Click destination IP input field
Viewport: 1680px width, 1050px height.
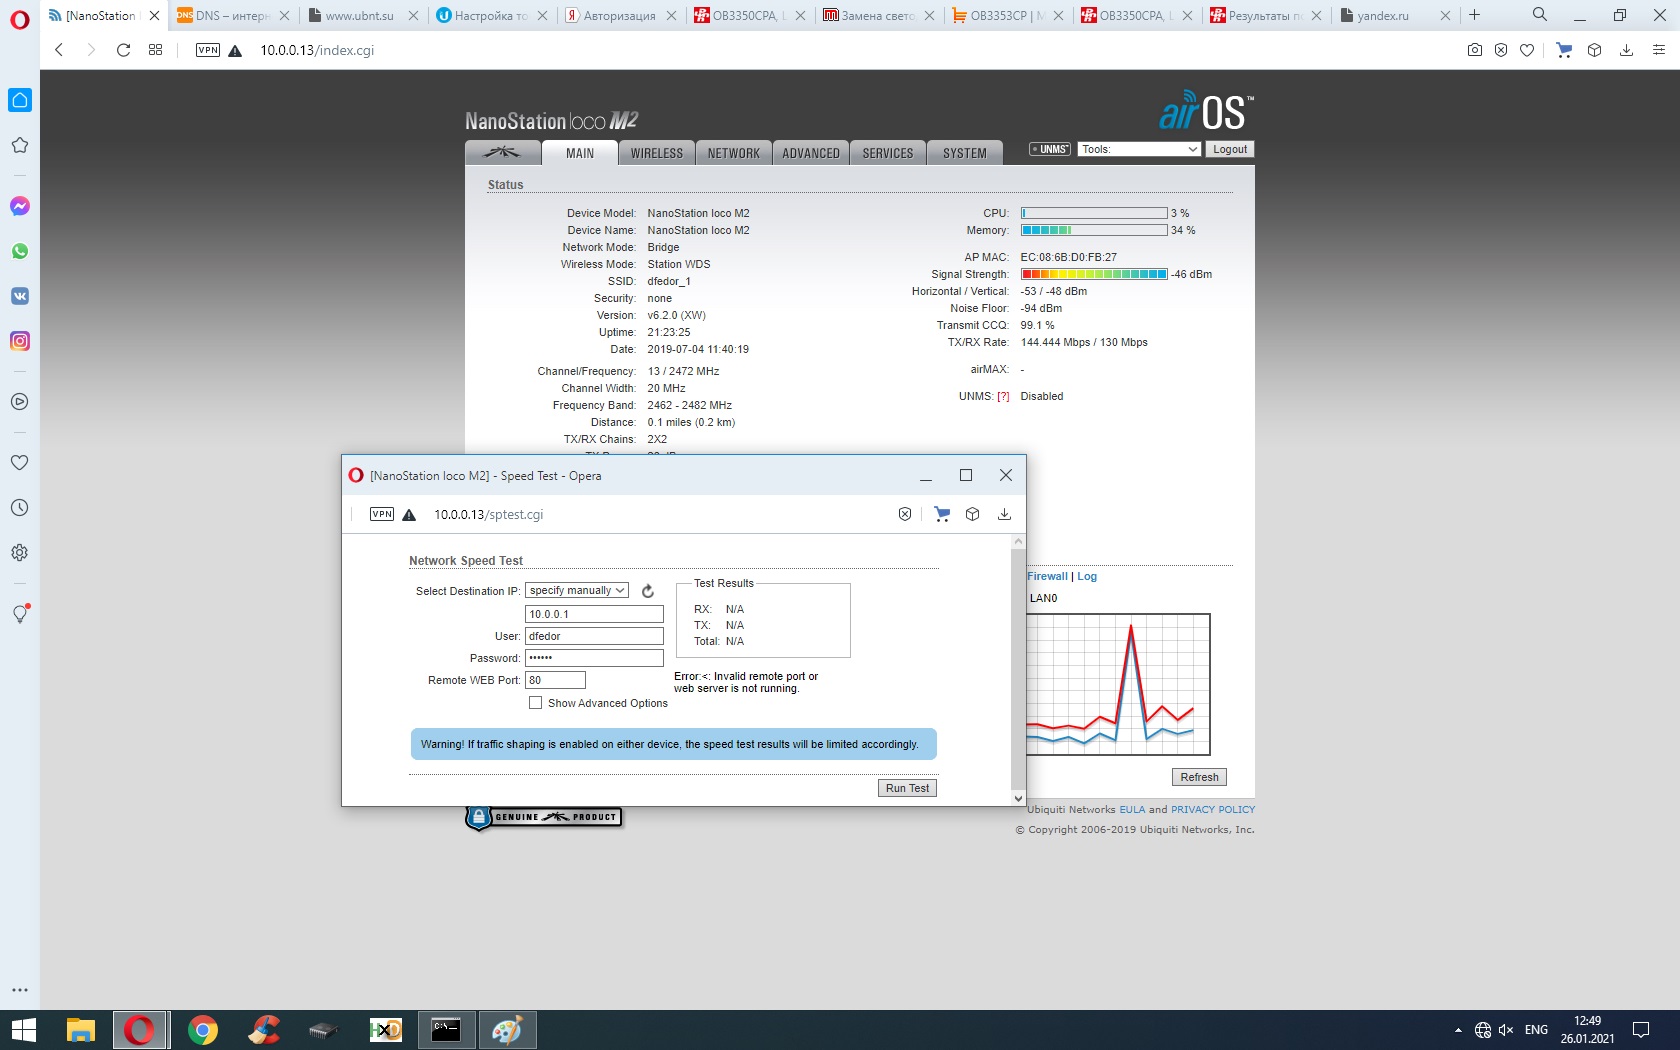pos(594,614)
